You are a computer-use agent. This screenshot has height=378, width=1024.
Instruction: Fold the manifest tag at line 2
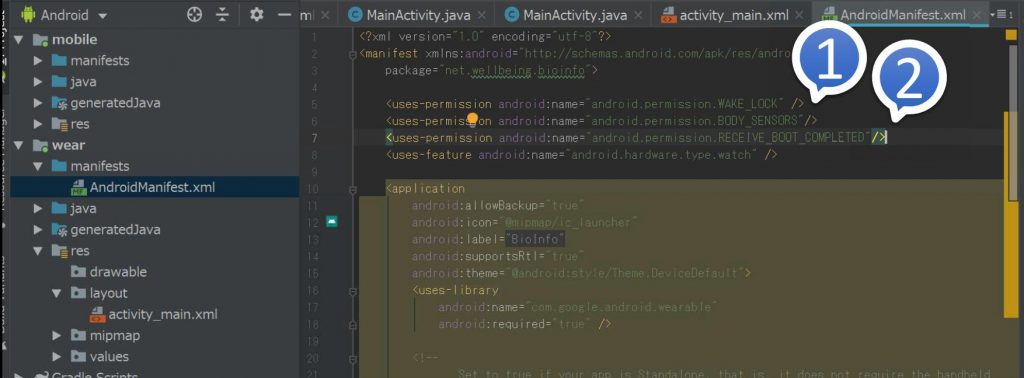pos(353,54)
